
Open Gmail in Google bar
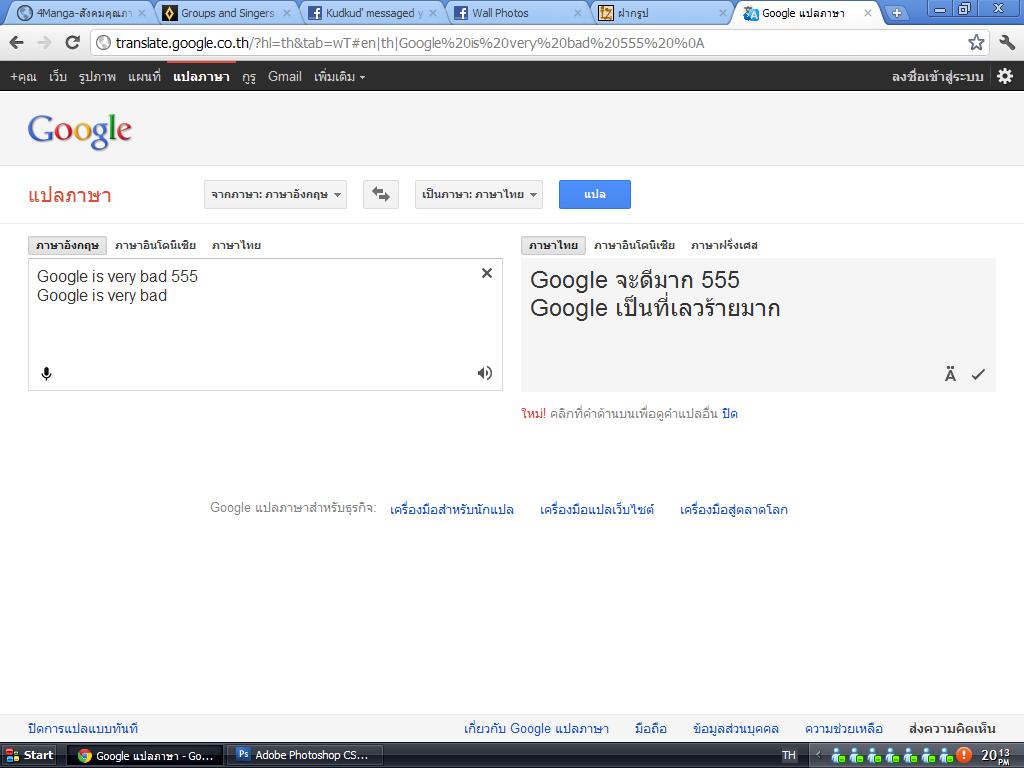285,76
